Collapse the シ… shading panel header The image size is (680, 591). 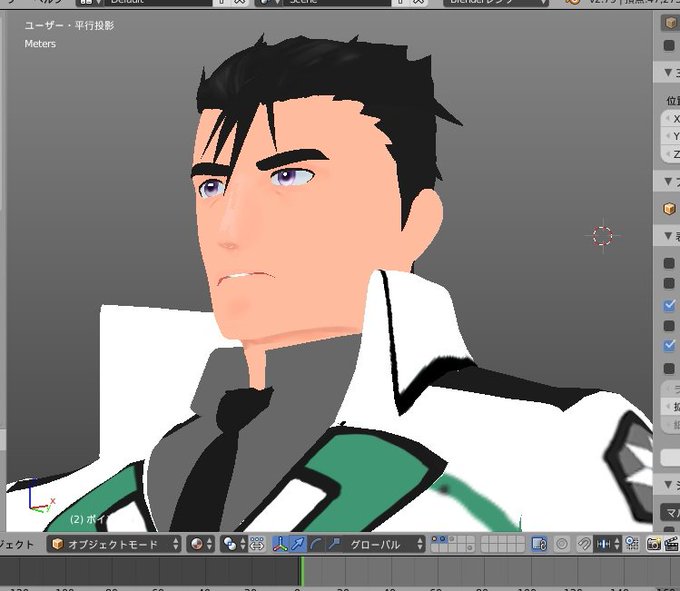pyautogui.click(x=668, y=485)
